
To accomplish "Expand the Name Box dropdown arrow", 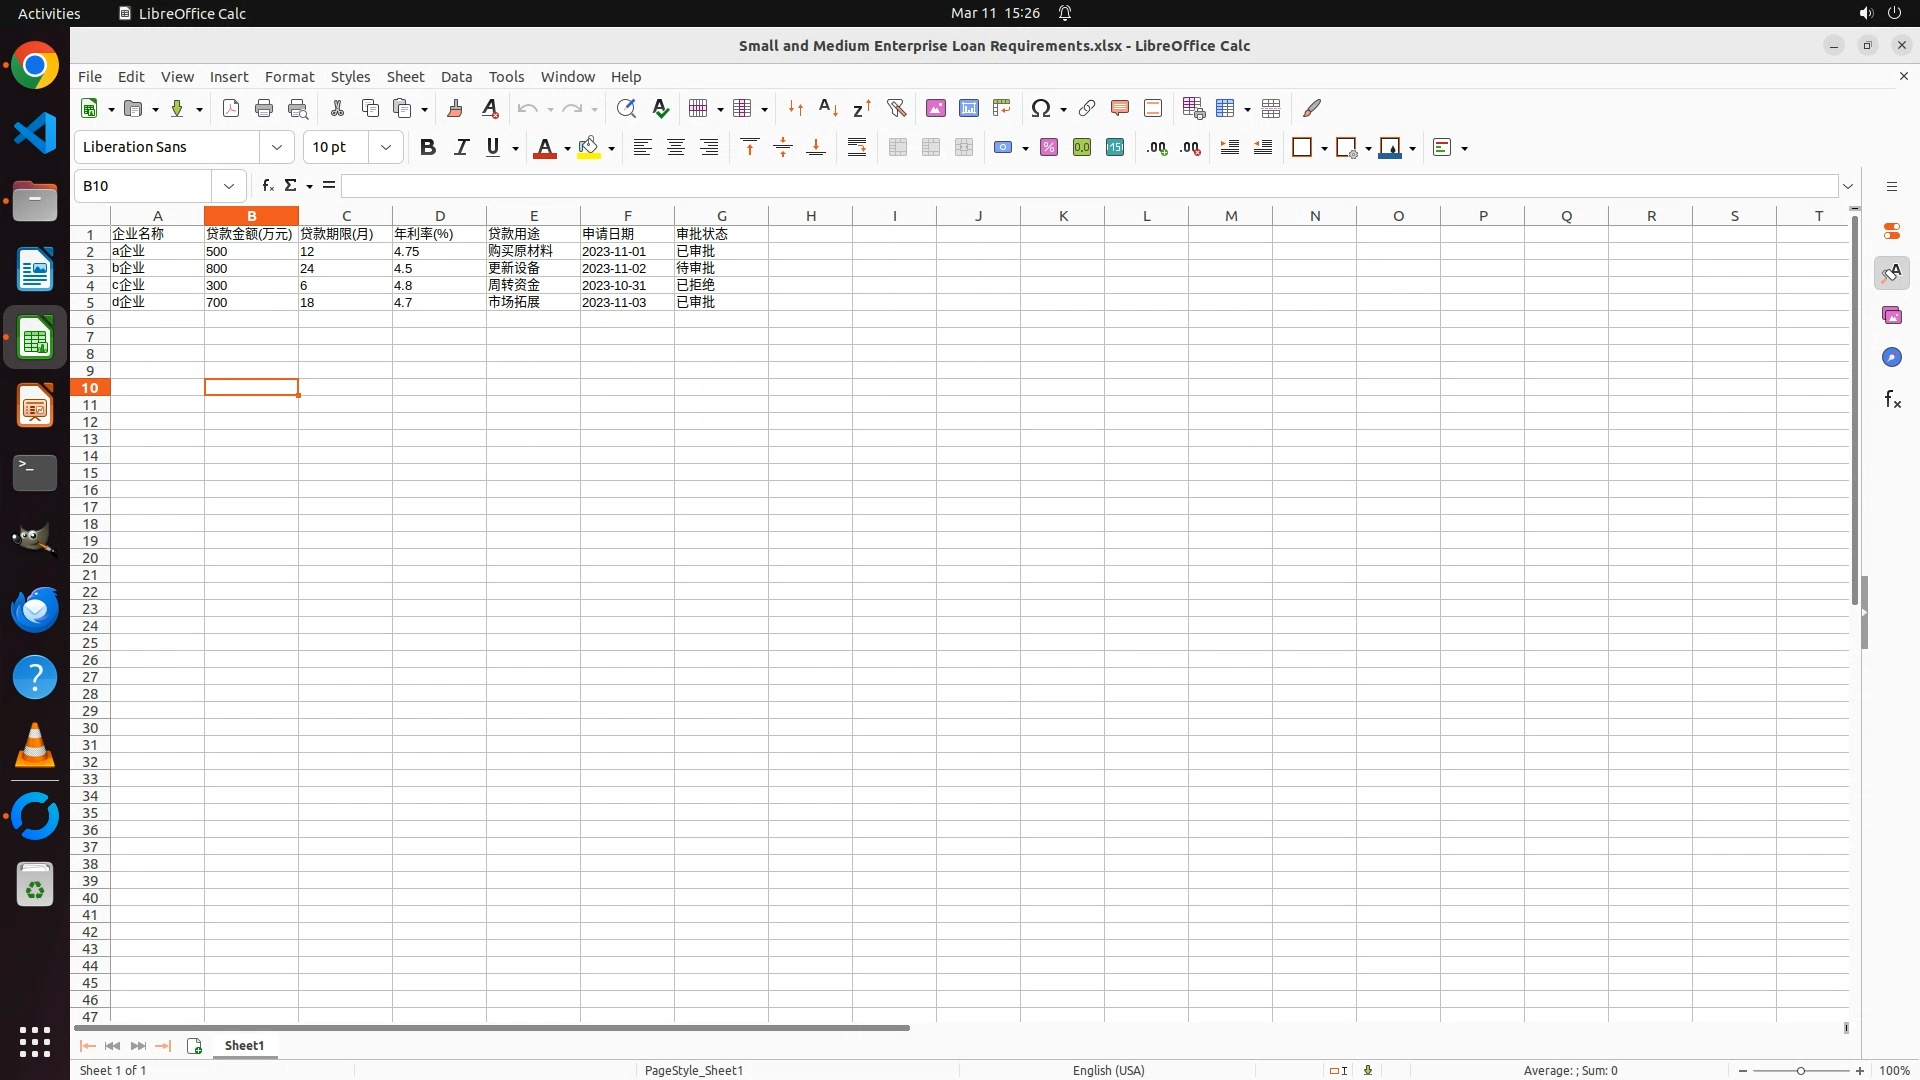I will point(229,186).
